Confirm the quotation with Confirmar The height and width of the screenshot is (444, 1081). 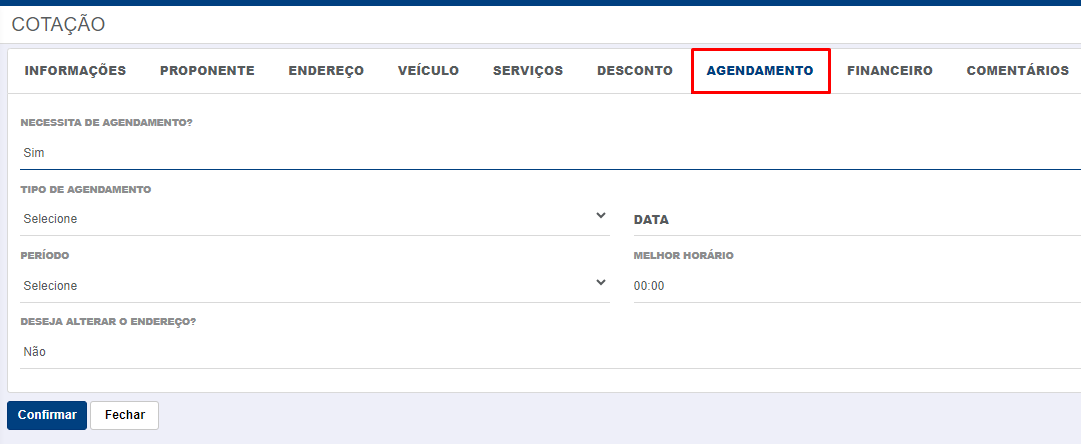(x=47, y=415)
